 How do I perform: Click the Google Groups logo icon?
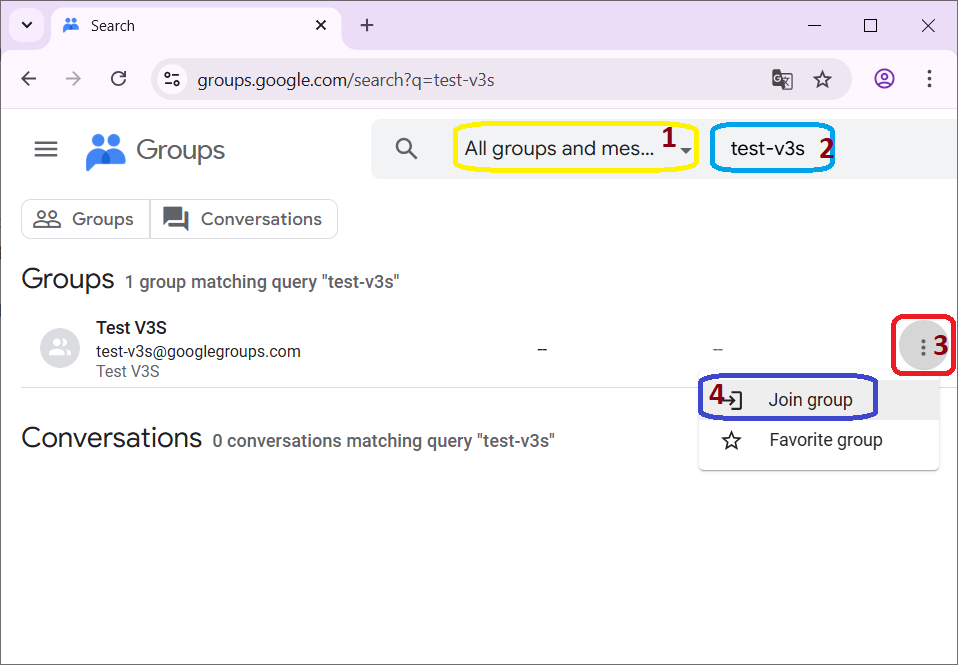point(105,151)
